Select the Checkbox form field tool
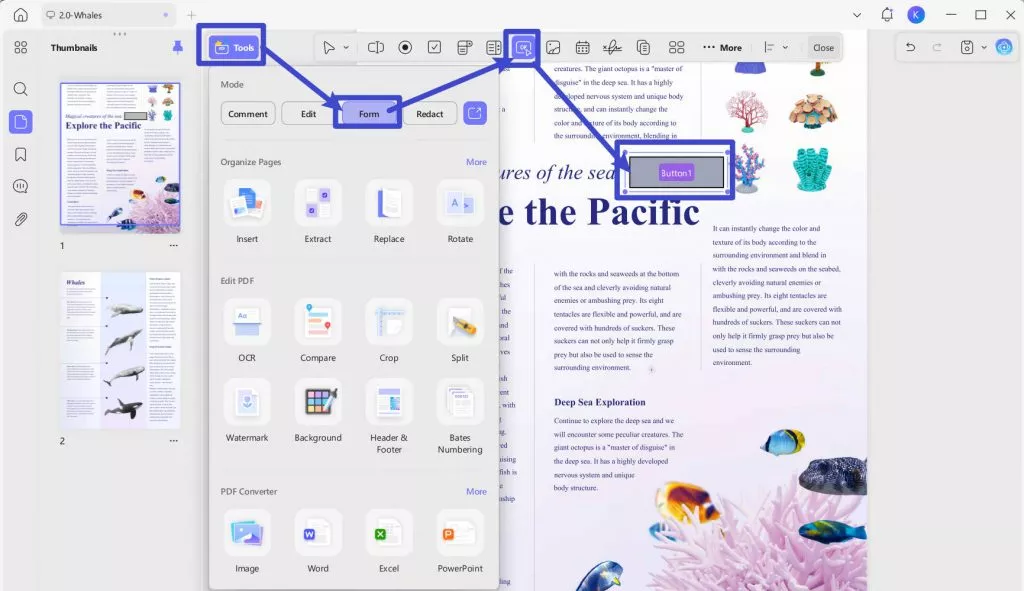Image resolution: width=1024 pixels, height=591 pixels. tap(434, 47)
